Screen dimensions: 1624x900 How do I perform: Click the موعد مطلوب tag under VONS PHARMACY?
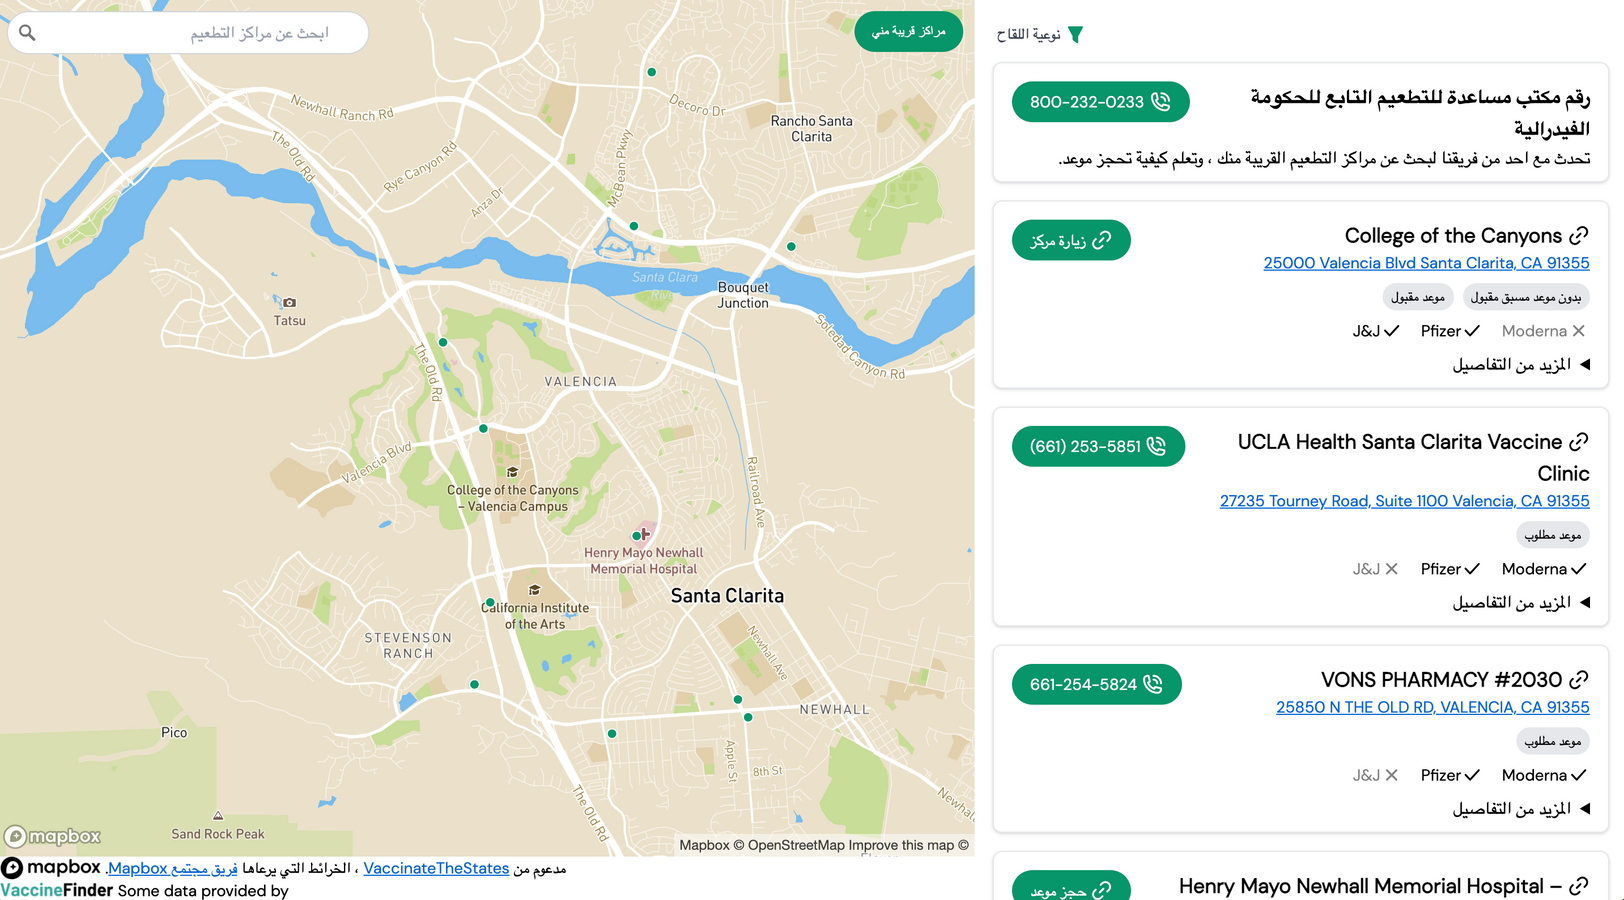click(x=1553, y=741)
